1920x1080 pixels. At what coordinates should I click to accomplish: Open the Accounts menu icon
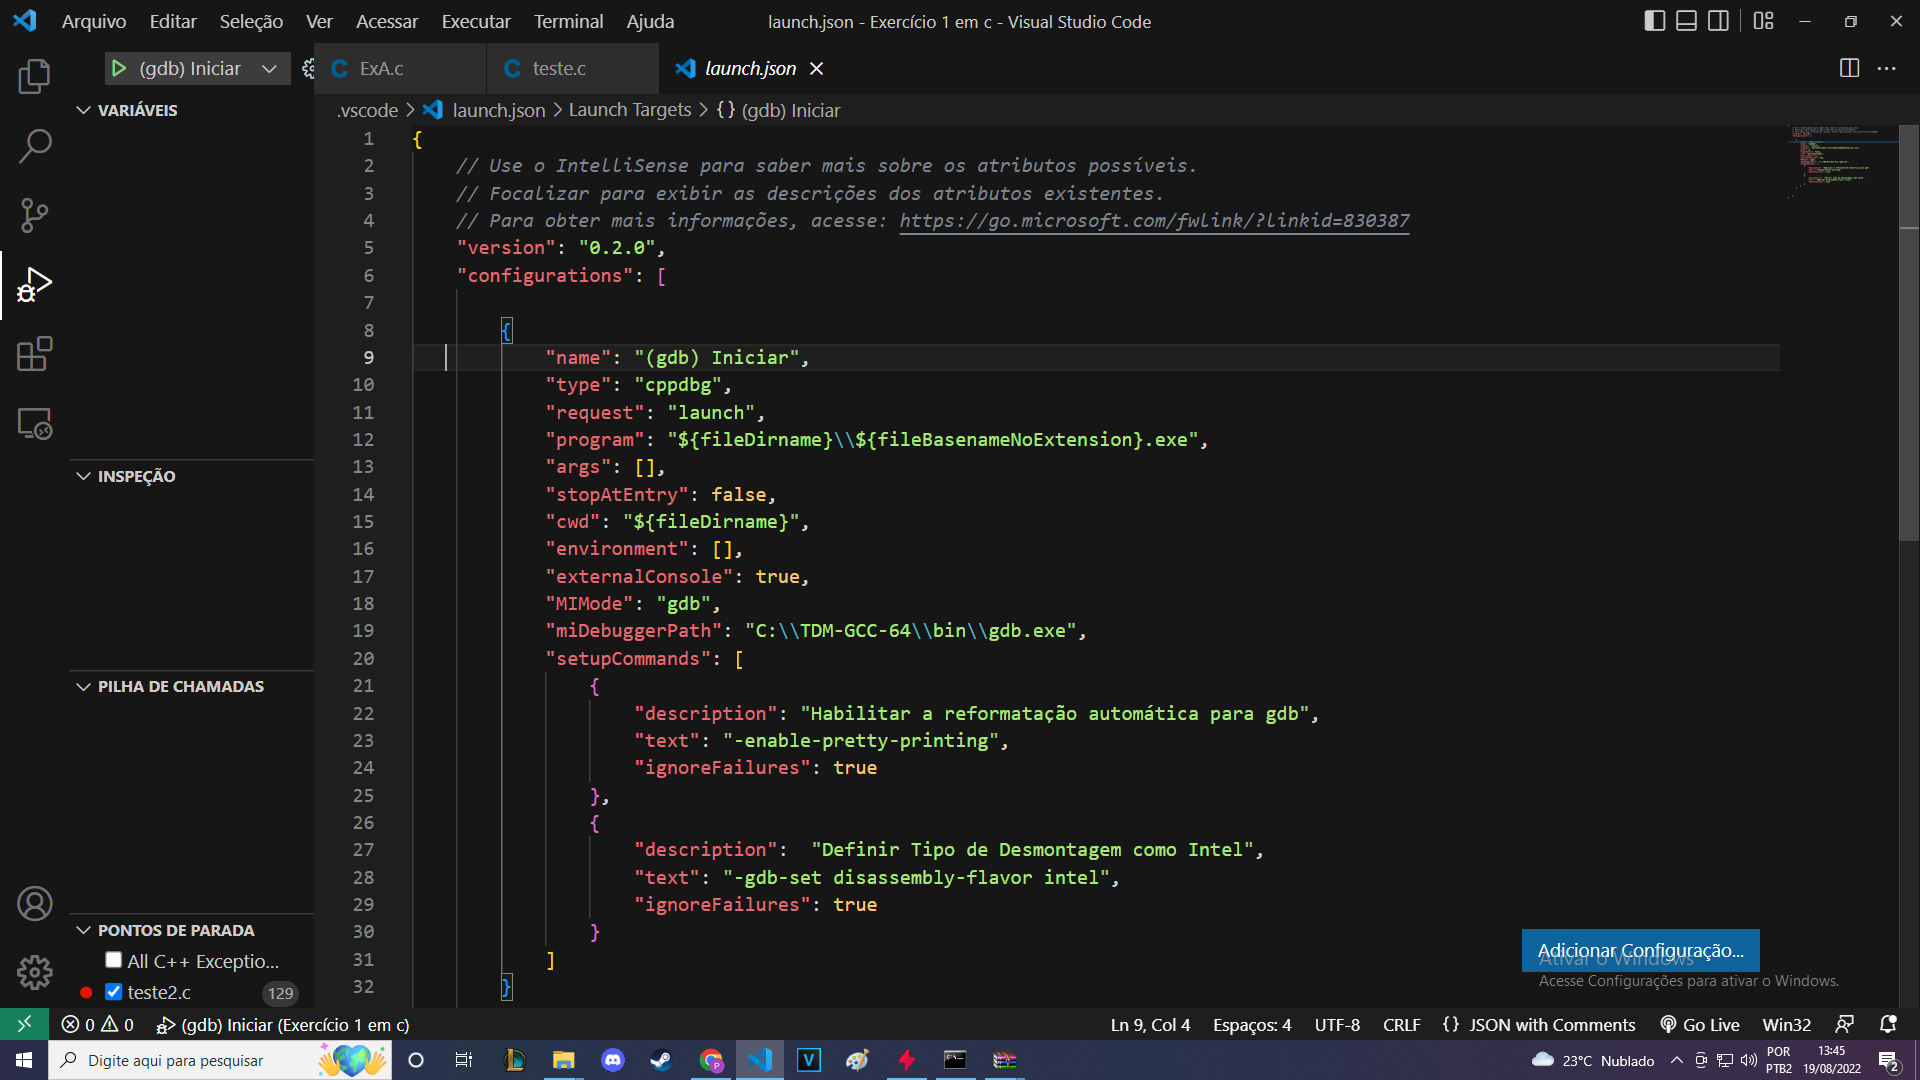click(x=34, y=904)
